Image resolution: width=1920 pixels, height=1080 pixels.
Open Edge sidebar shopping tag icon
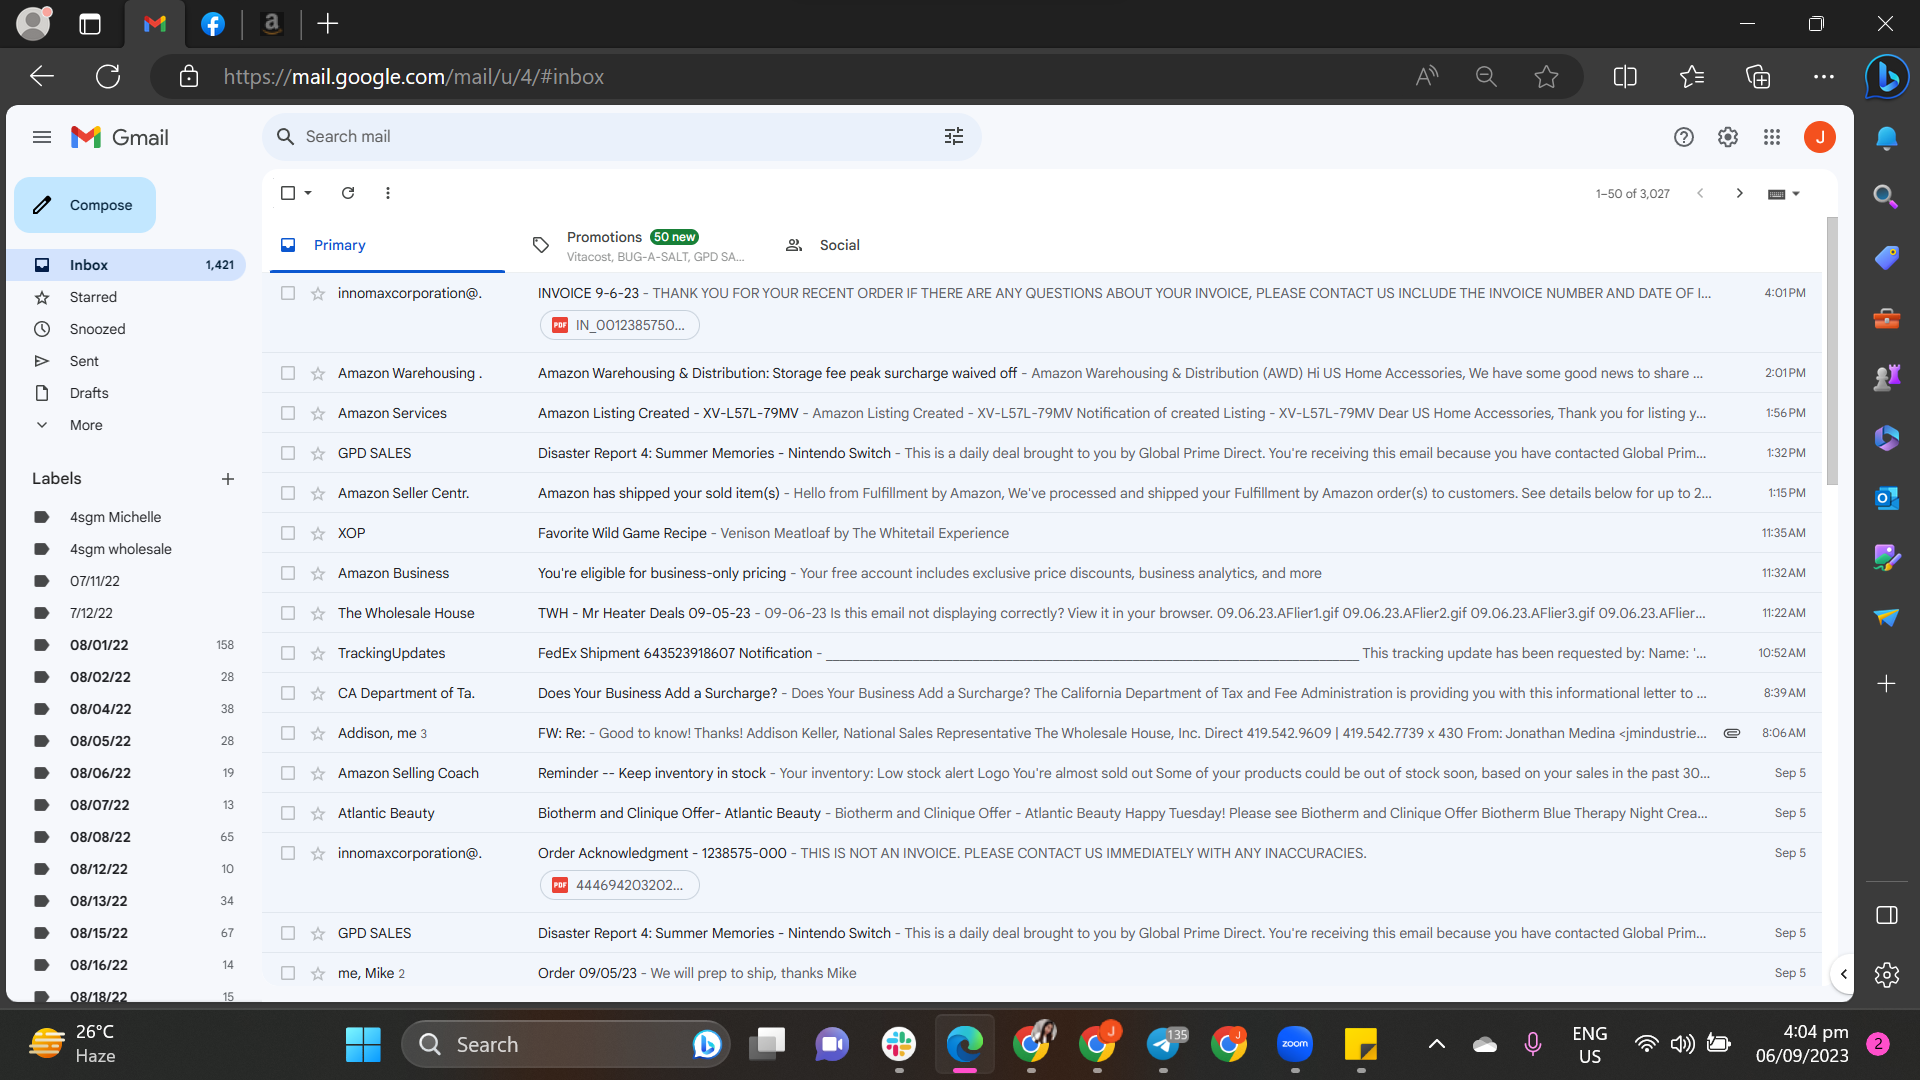[x=1886, y=258]
